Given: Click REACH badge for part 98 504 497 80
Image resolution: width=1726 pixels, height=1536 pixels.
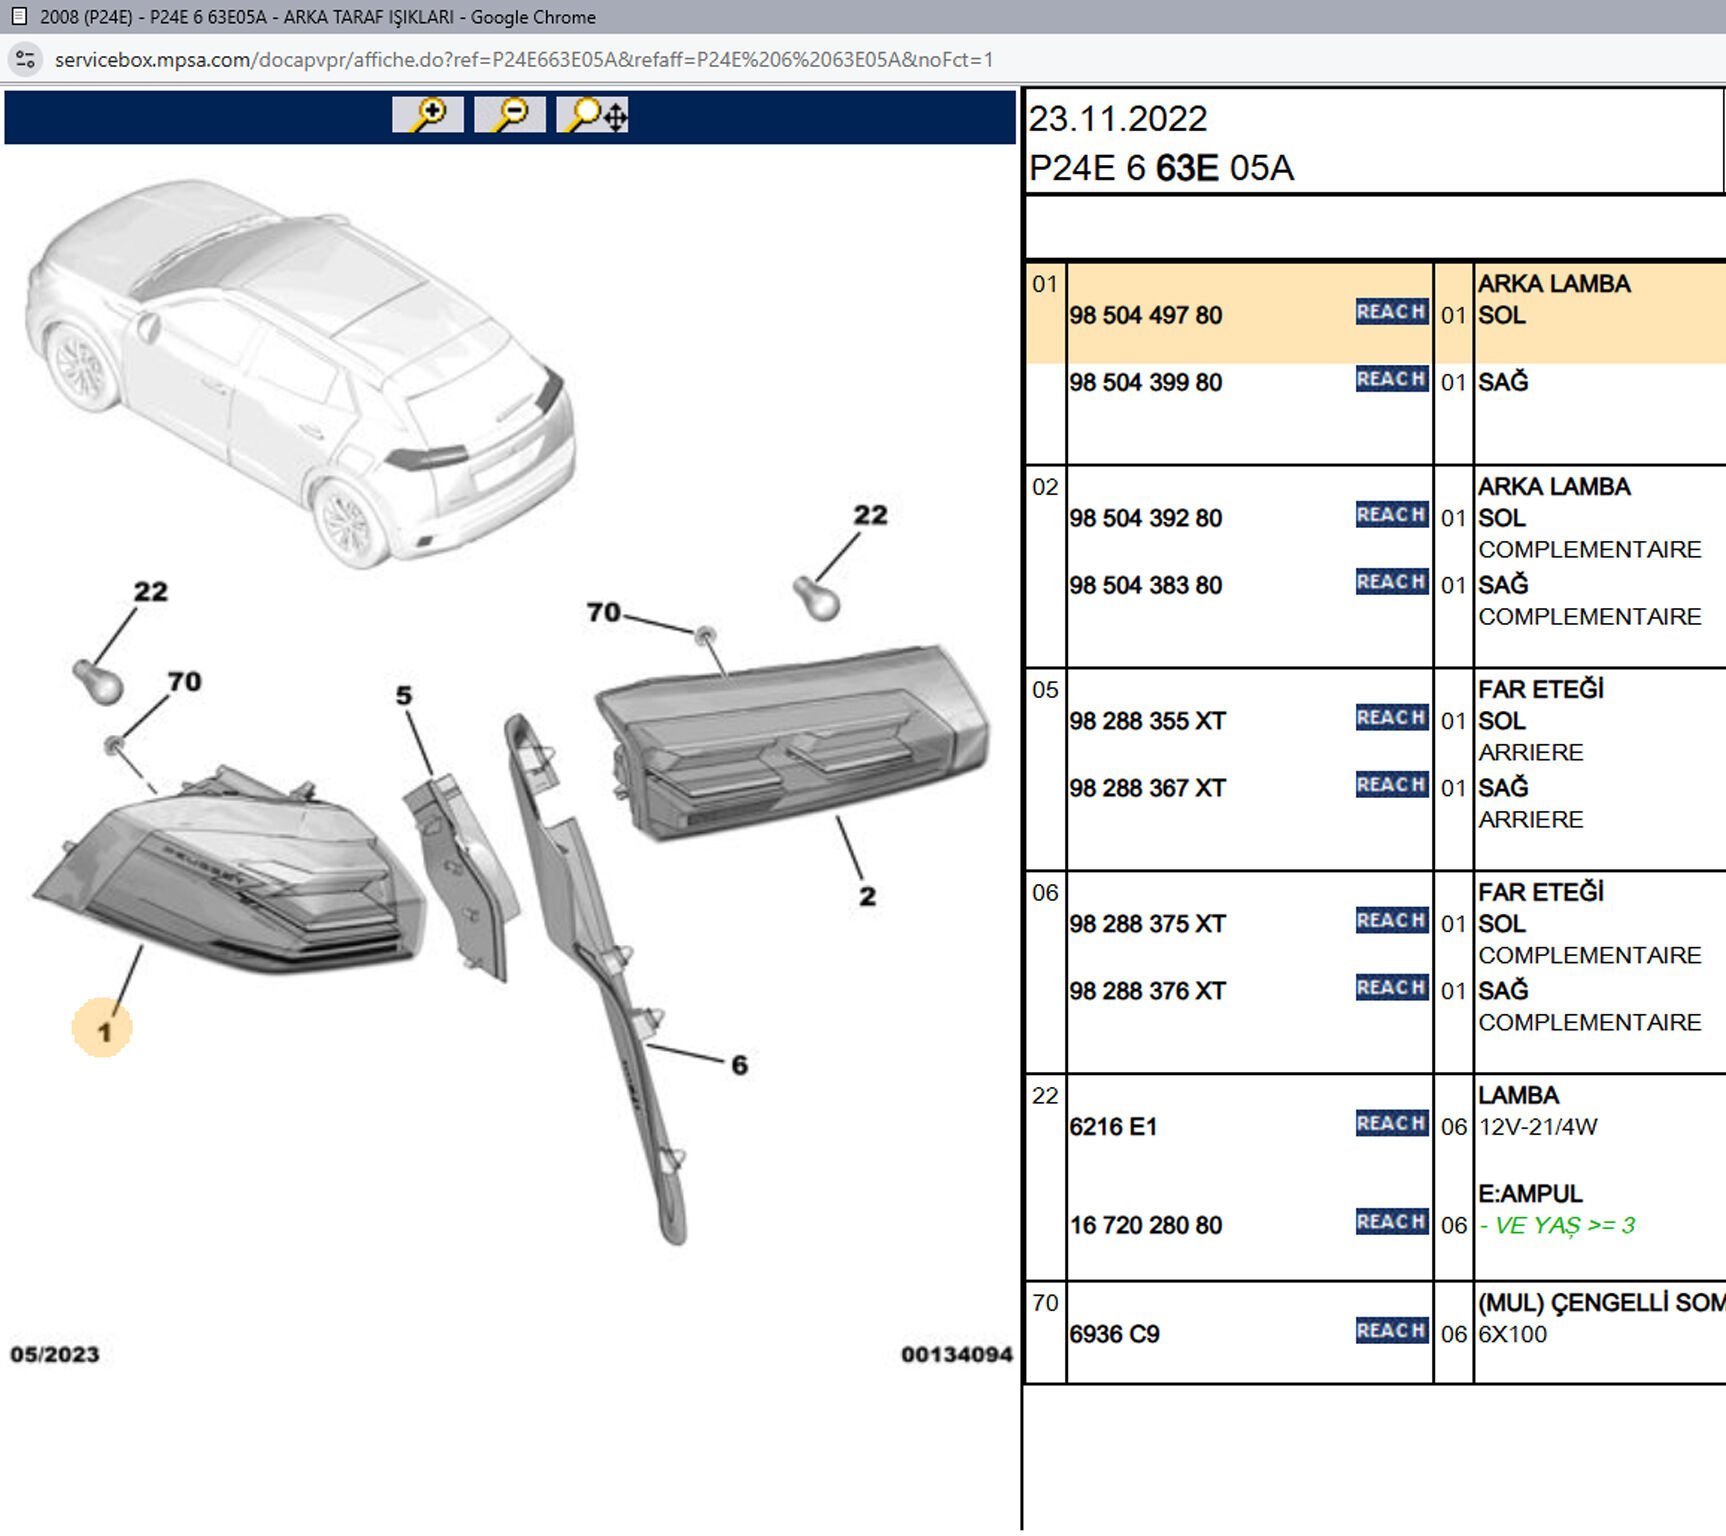Looking at the screenshot, I should (x=1391, y=312).
